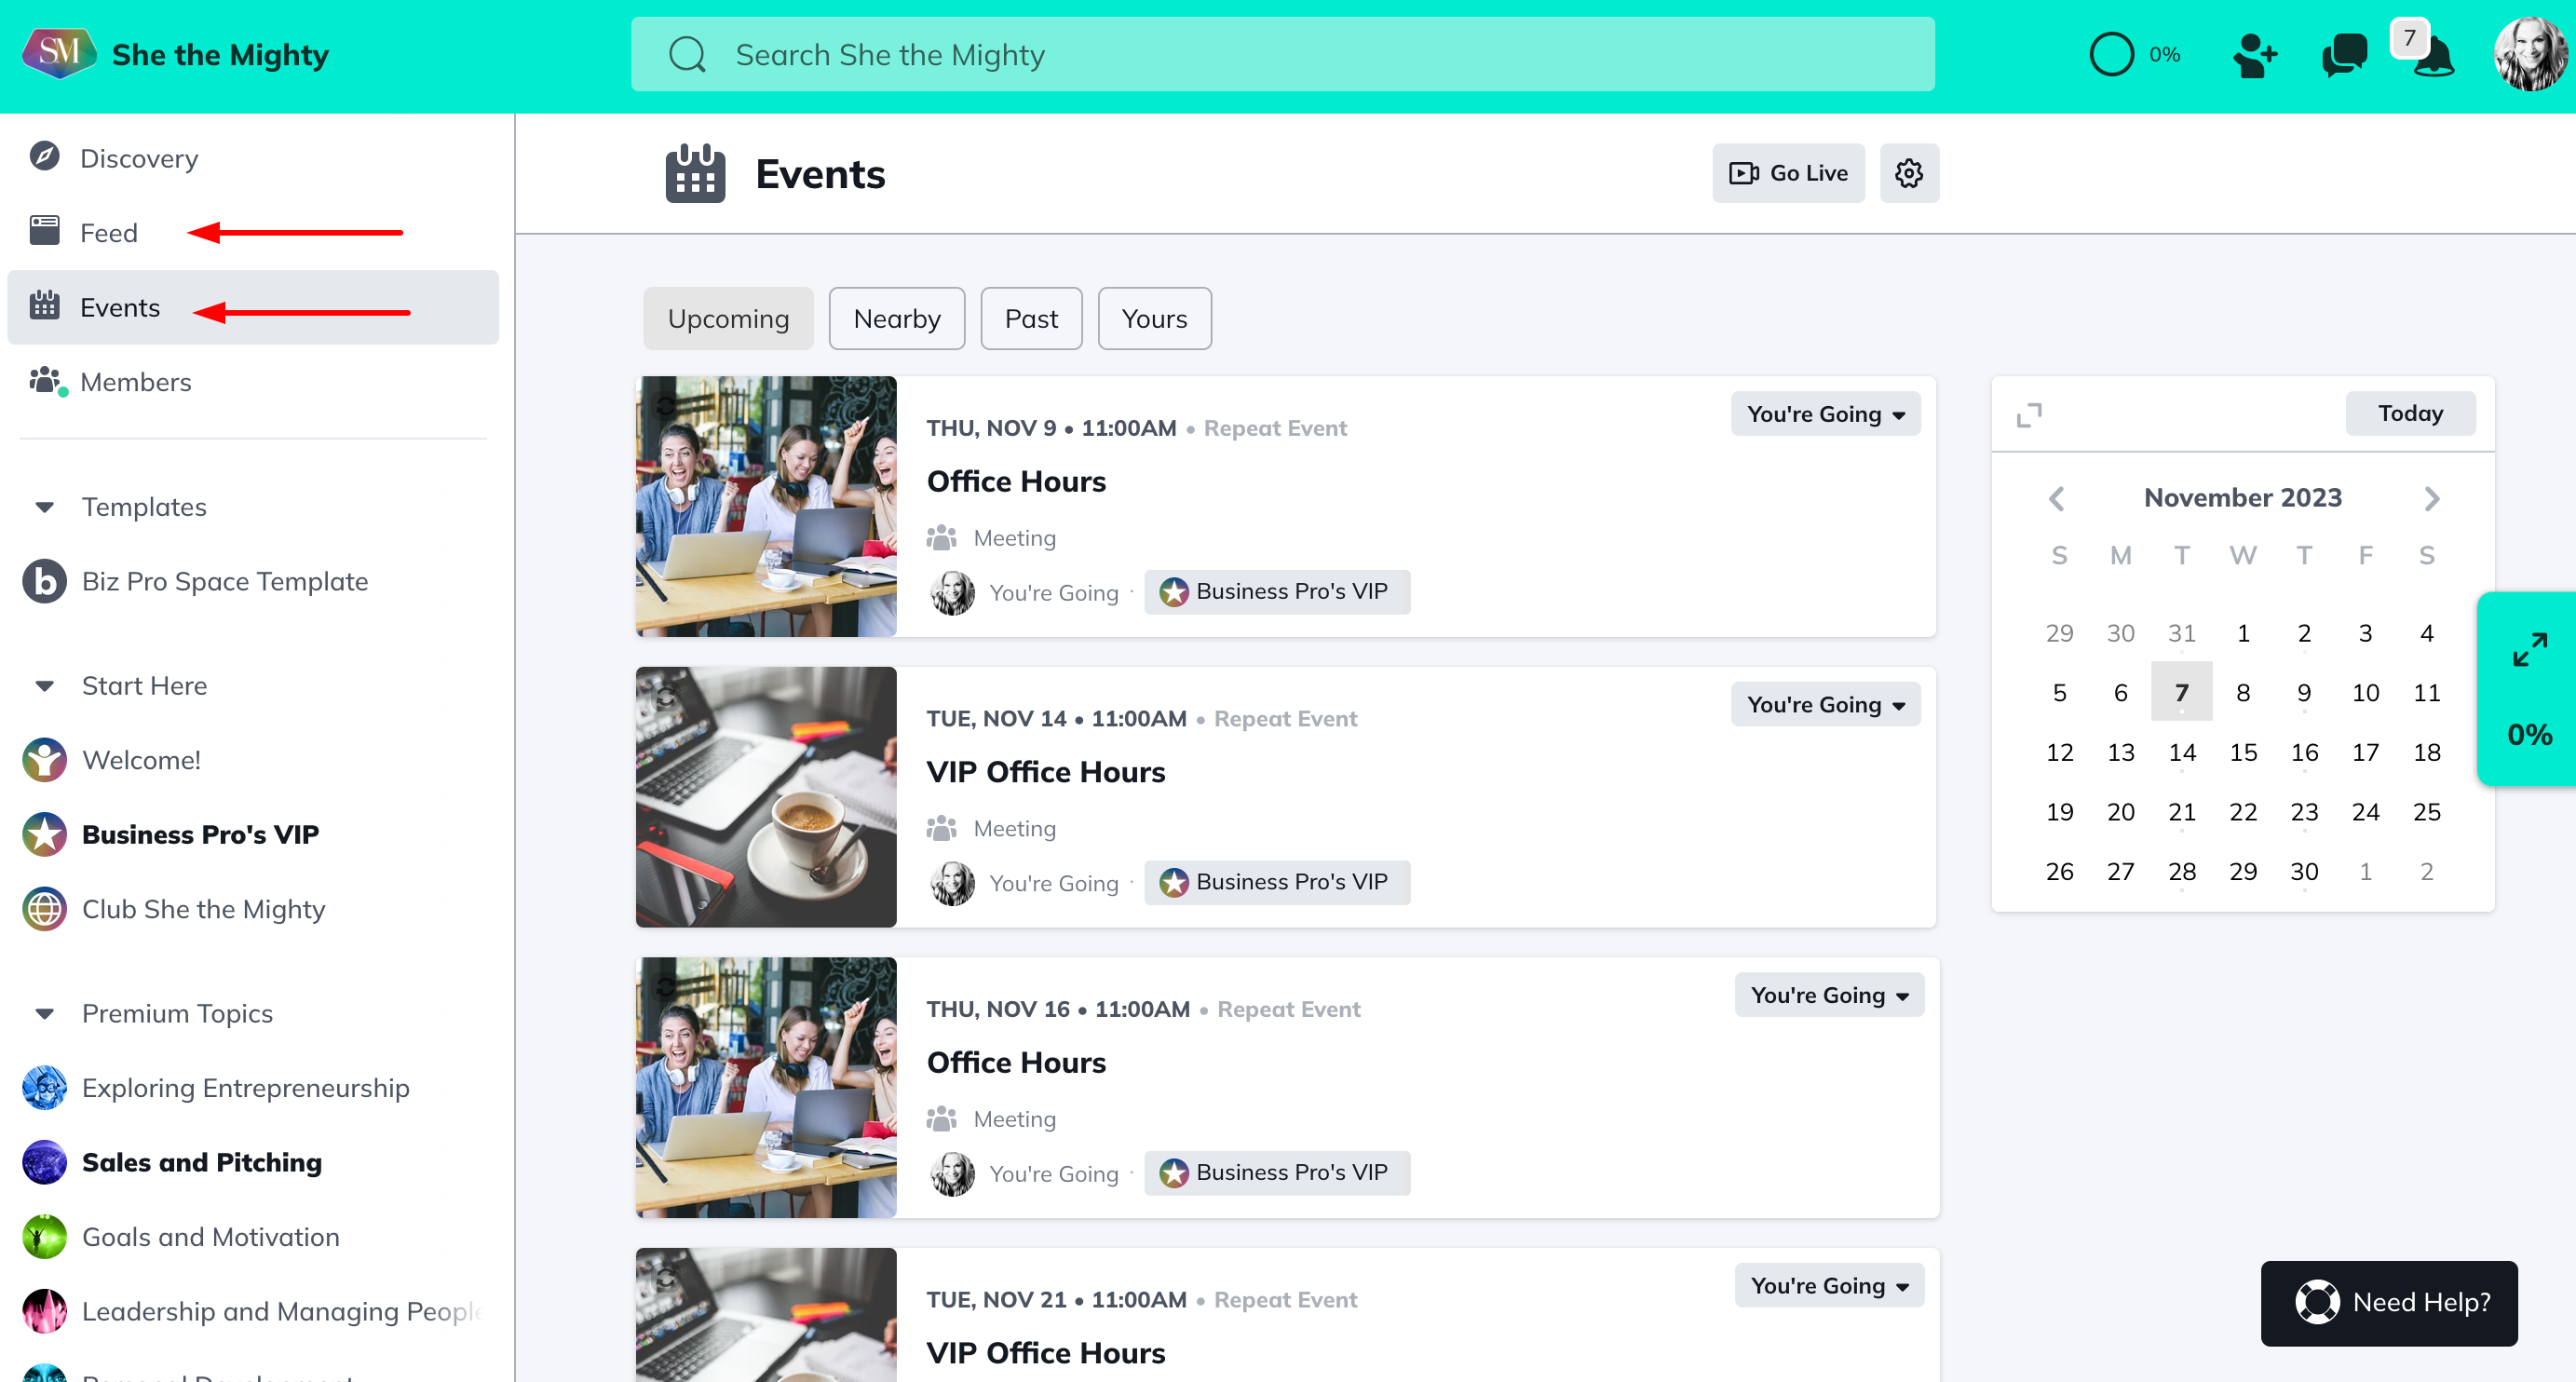Click the Search She the Mighty field
The image size is (2576, 1382).
coord(1282,56)
